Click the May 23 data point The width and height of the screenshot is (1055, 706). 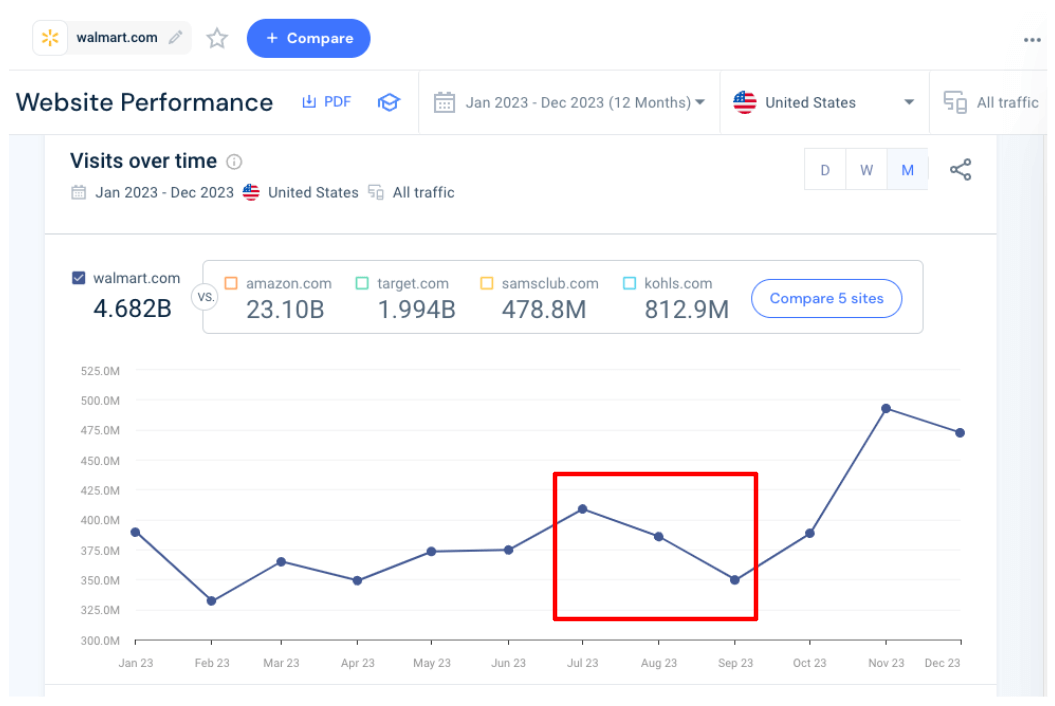pyautogui.click(x=431, y=551)
